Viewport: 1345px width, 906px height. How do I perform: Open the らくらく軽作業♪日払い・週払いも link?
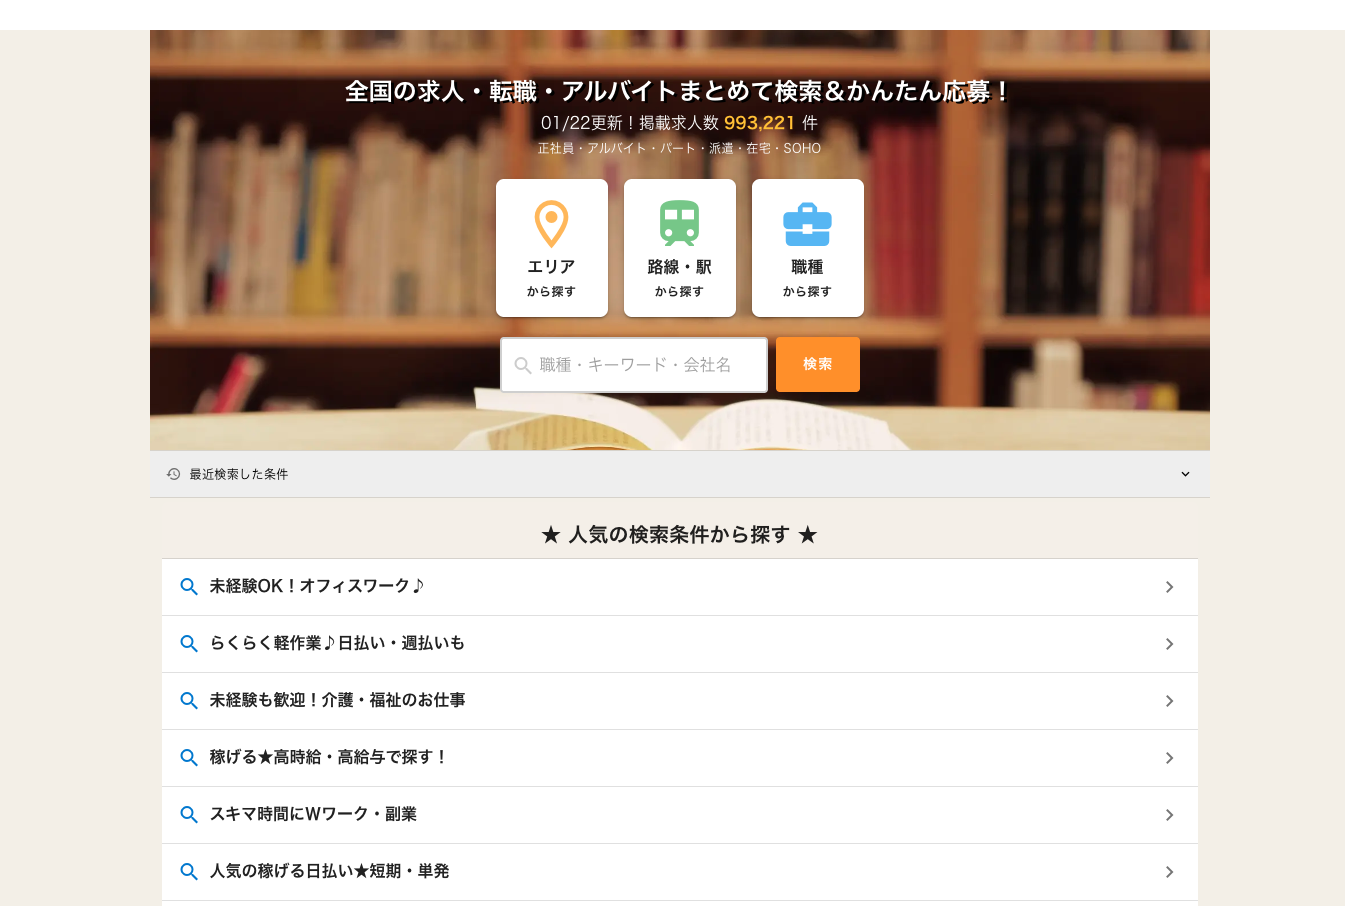click(337, 643)
